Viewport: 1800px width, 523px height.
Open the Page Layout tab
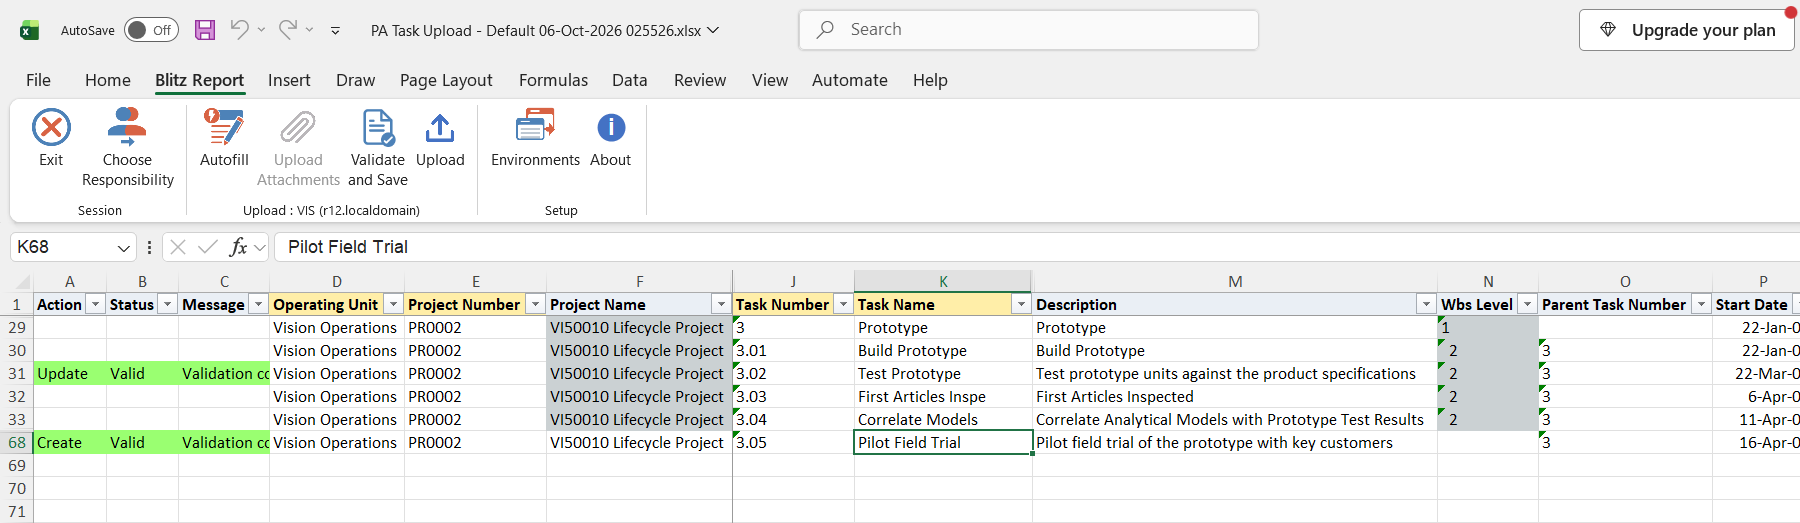pos(446,80)
